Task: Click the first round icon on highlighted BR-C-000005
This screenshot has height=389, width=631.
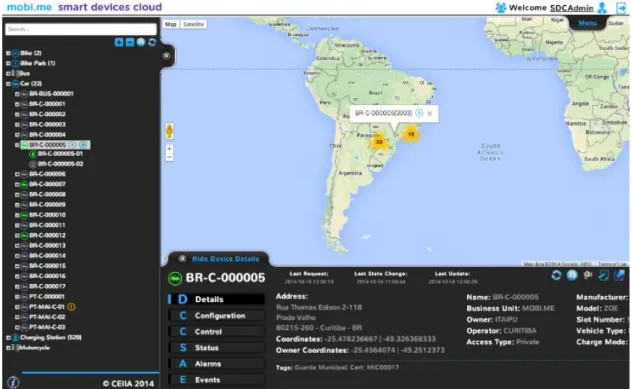Action: (72, 145)
